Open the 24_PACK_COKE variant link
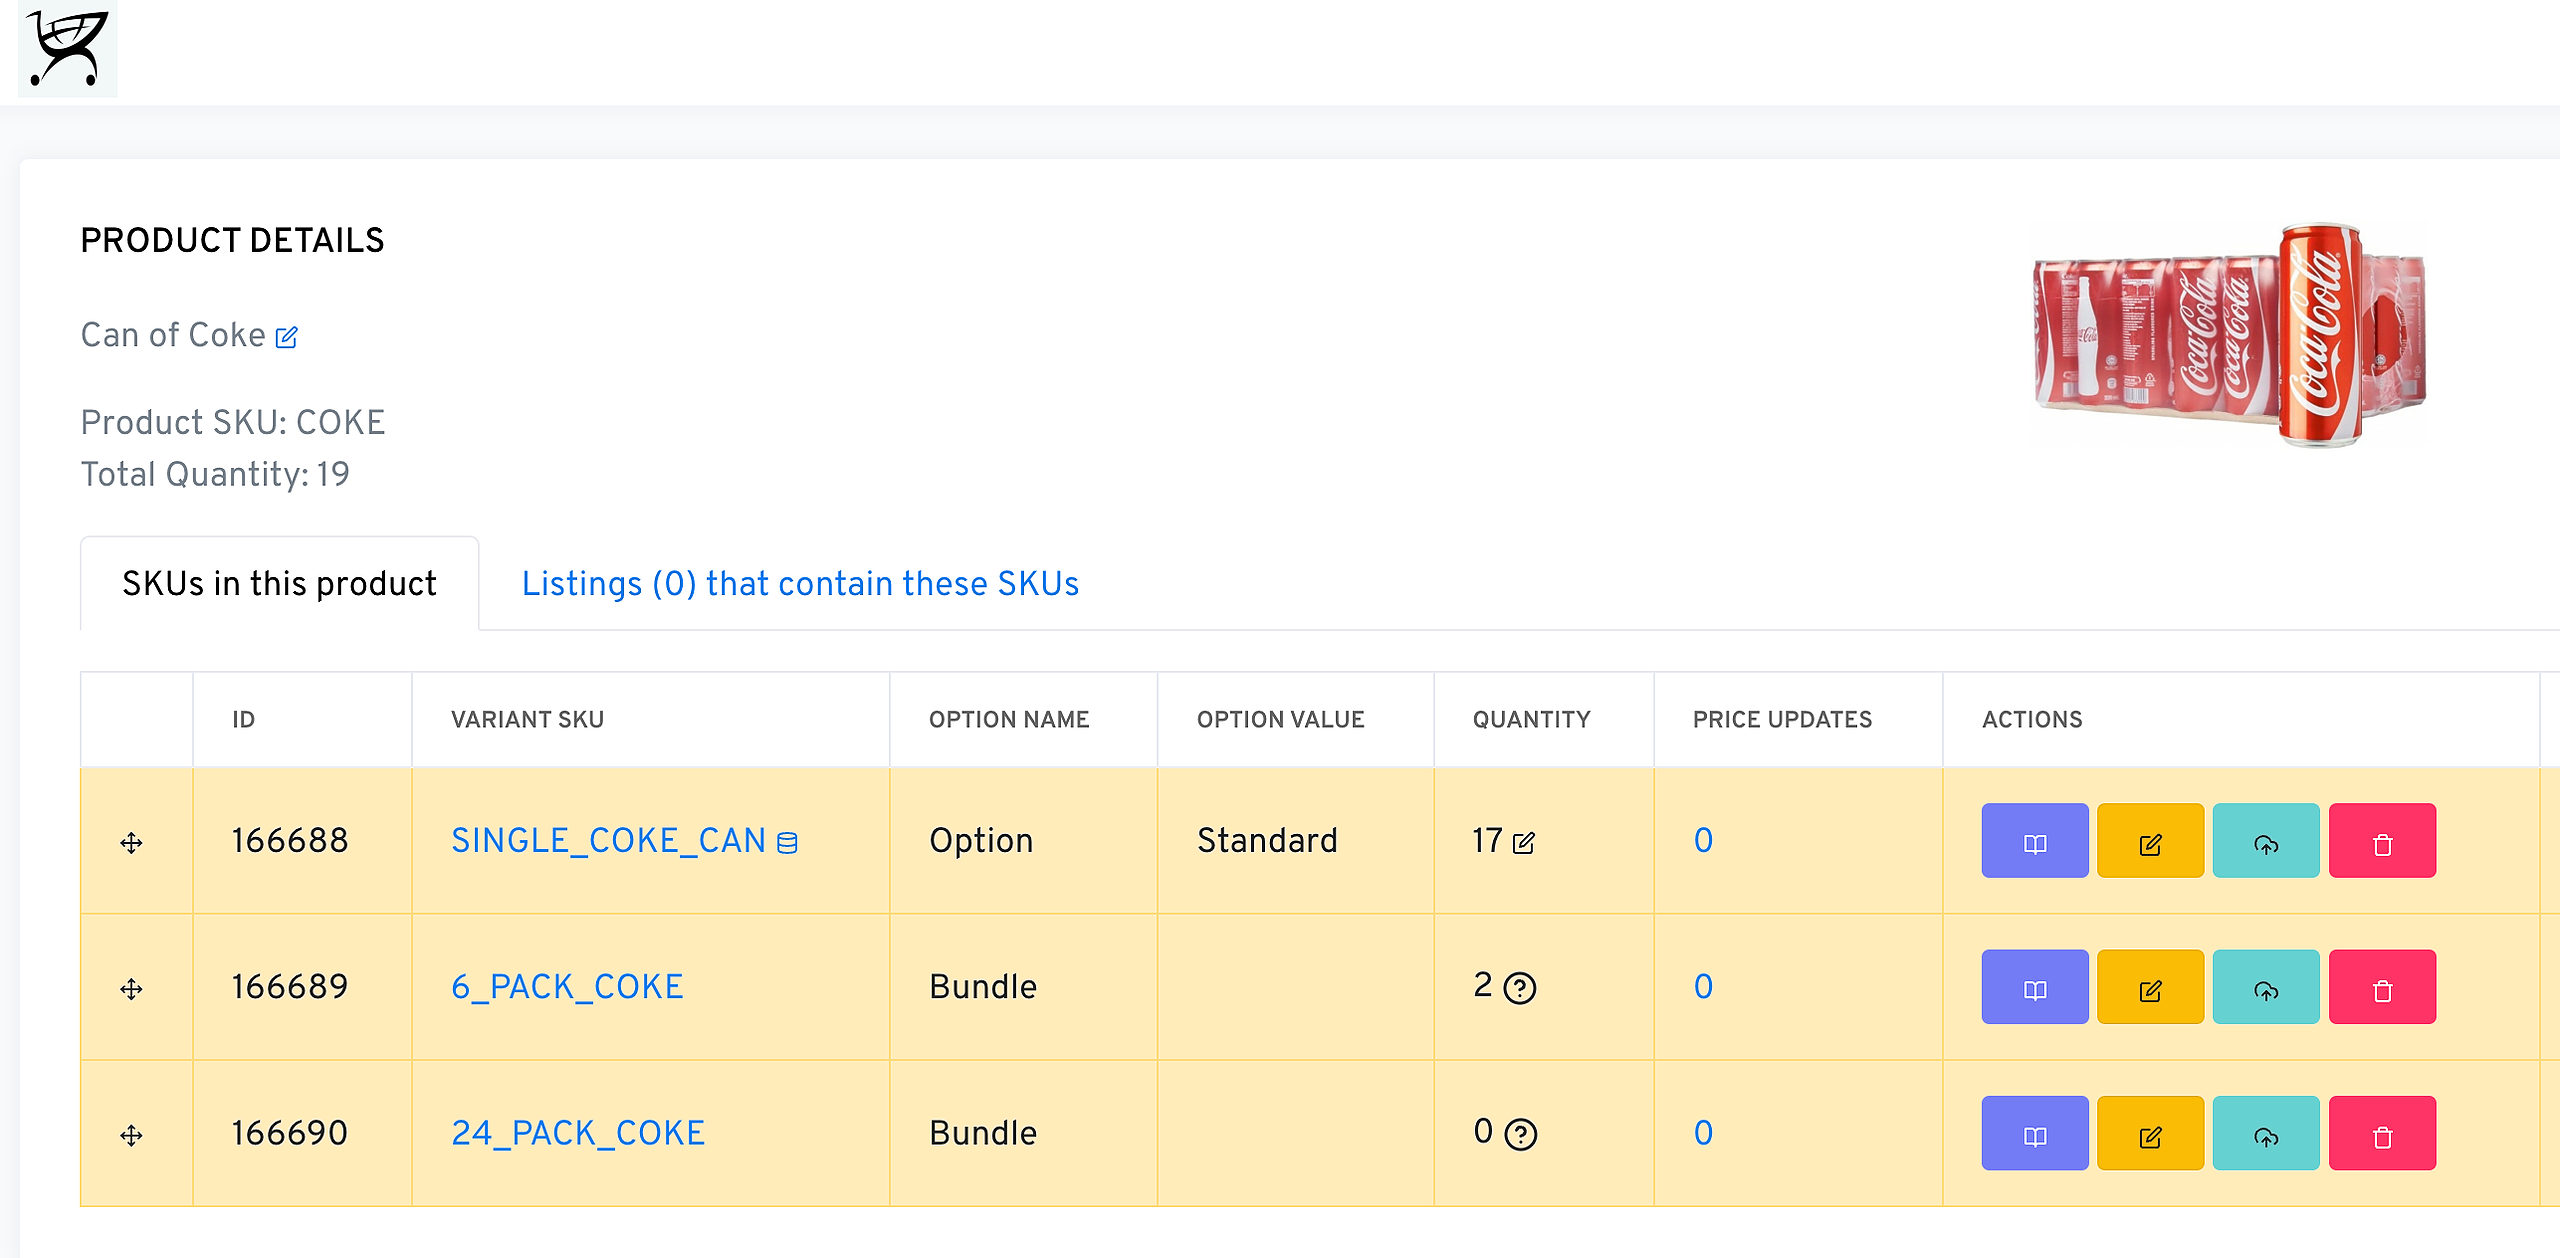This screenshot has height=1258, width=2560. pos(578,1133)
